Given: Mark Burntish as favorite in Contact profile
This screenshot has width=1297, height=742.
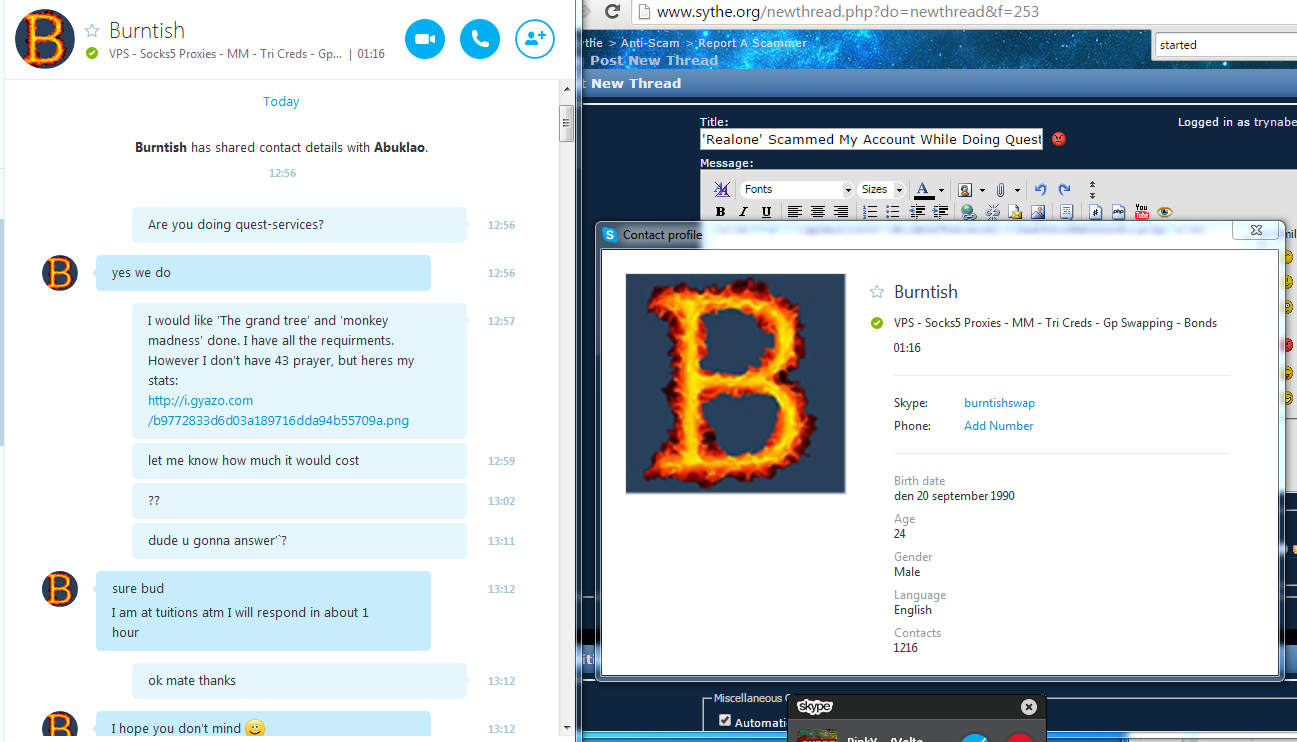Looking at the screenshot, I should [x=877, y=292].
